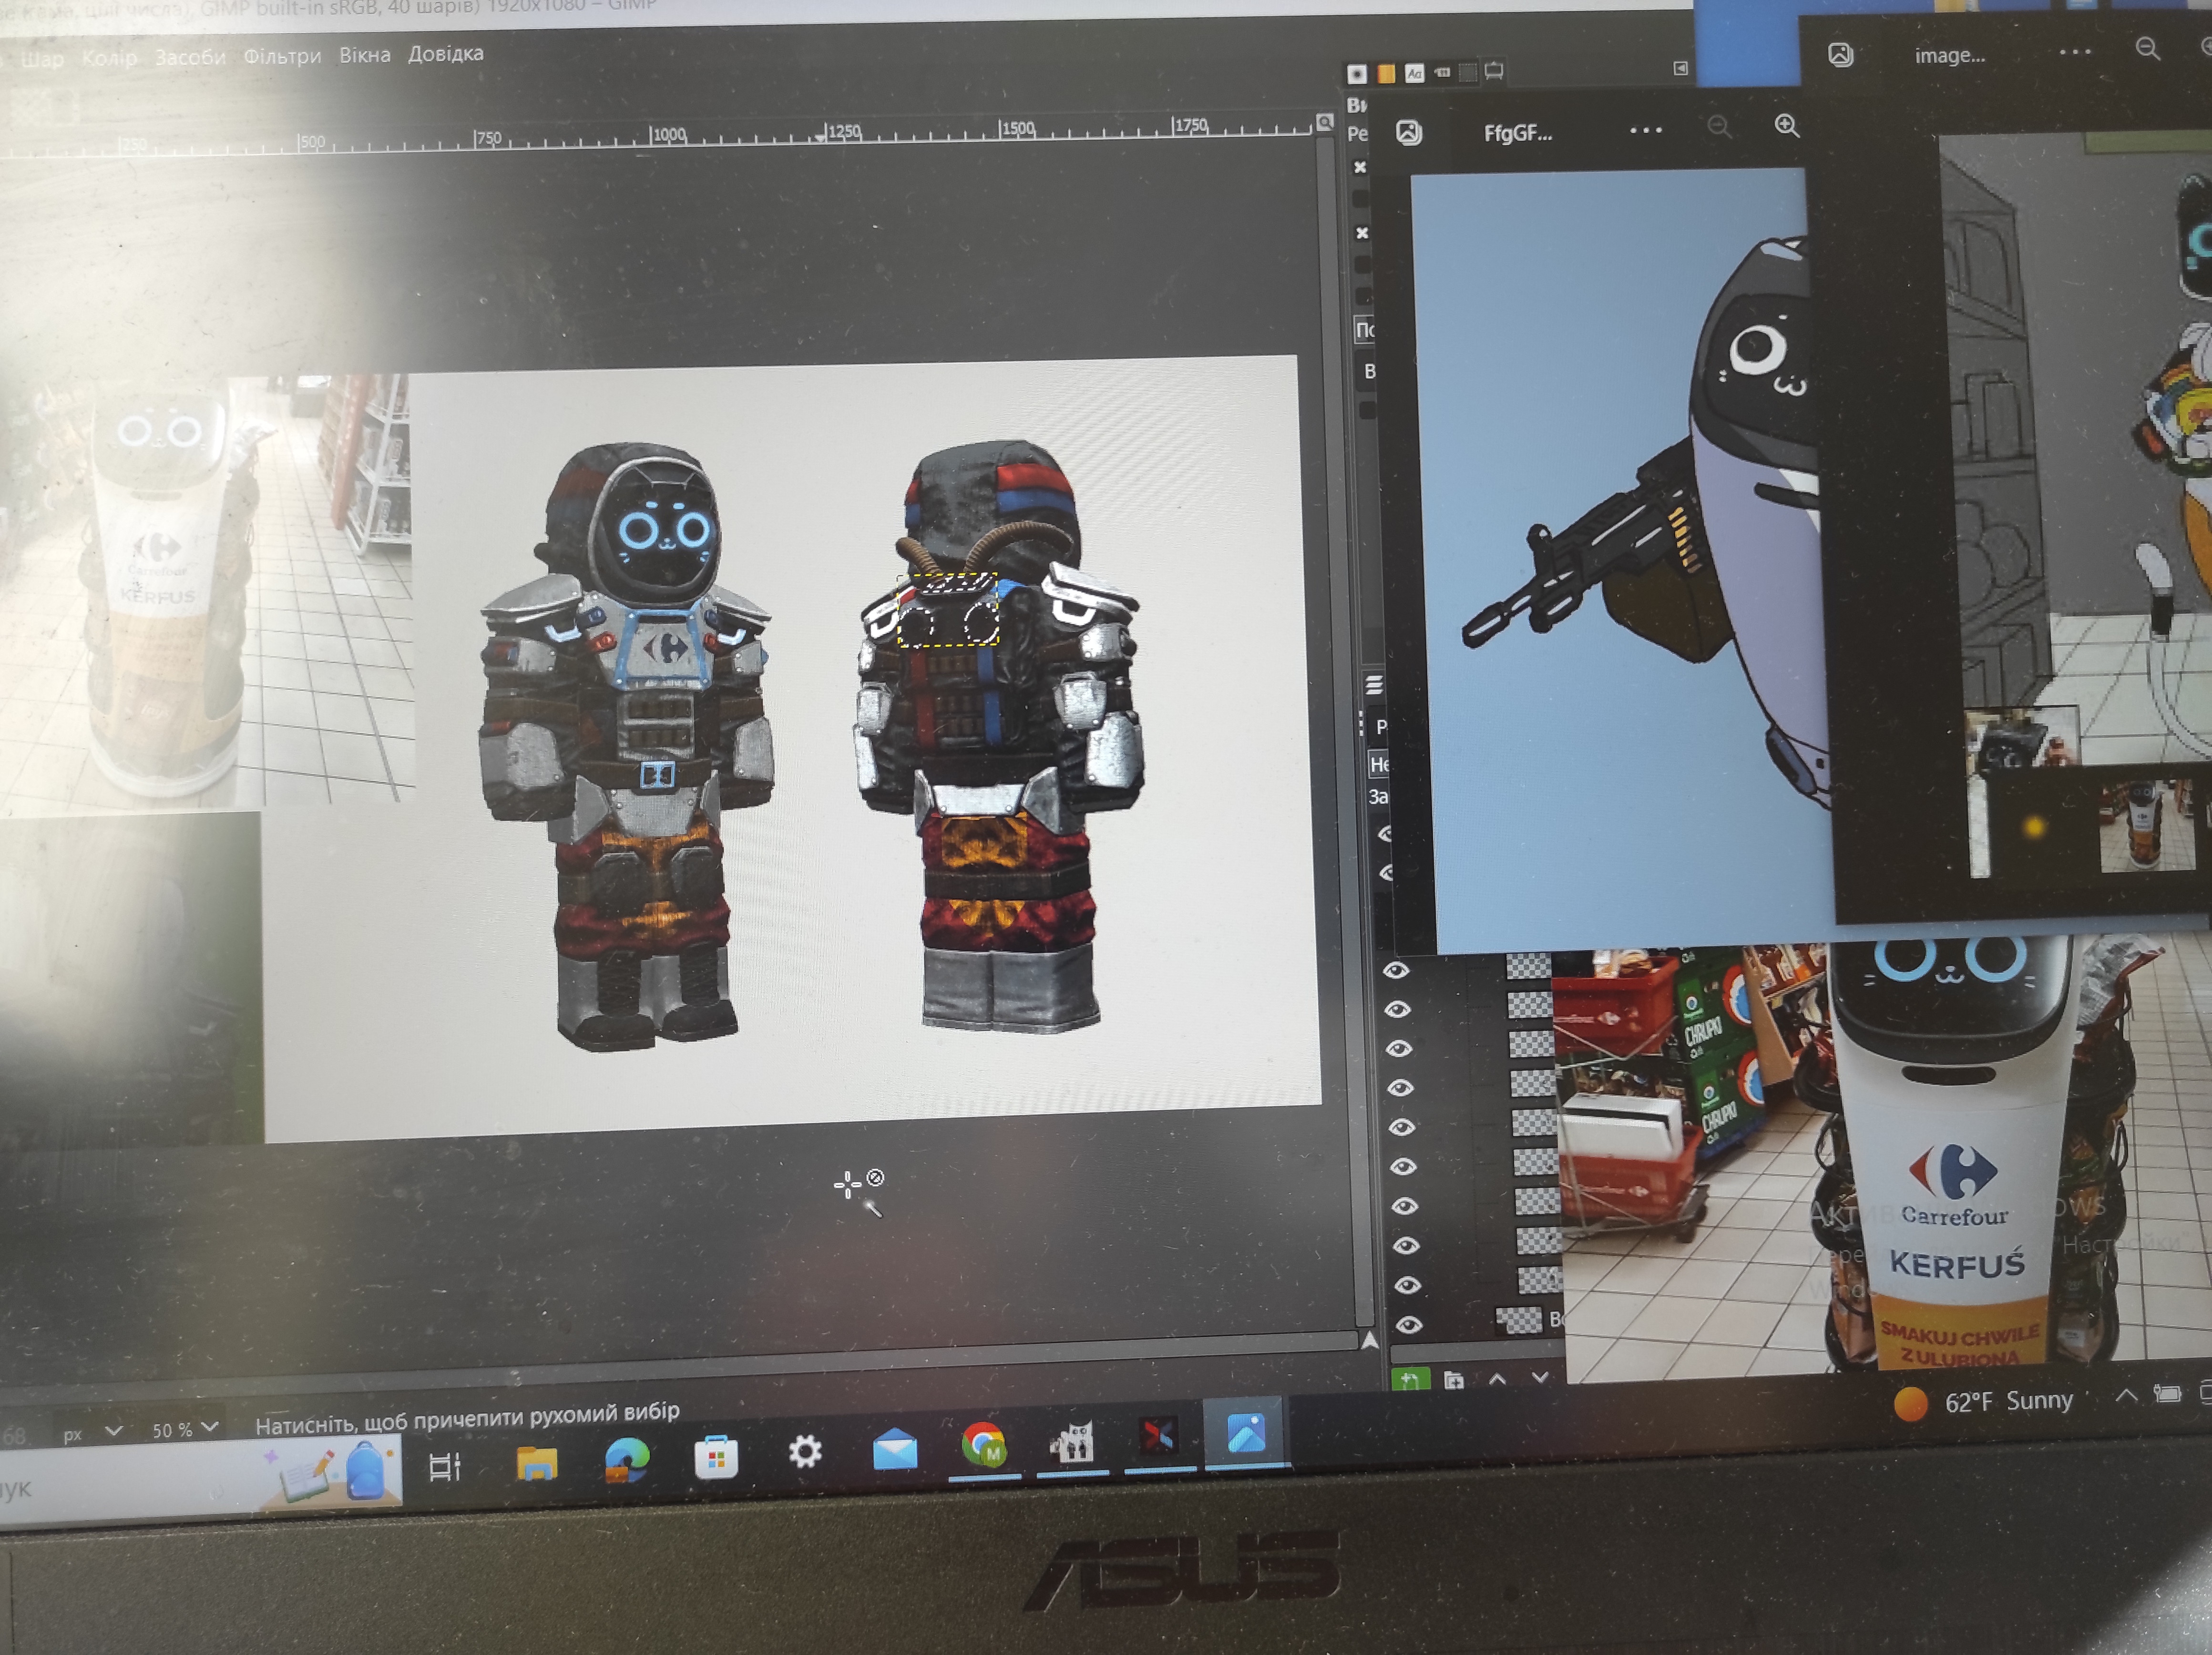
Task: Open Settings gear from the taskbar
Action: (805, 1452)
